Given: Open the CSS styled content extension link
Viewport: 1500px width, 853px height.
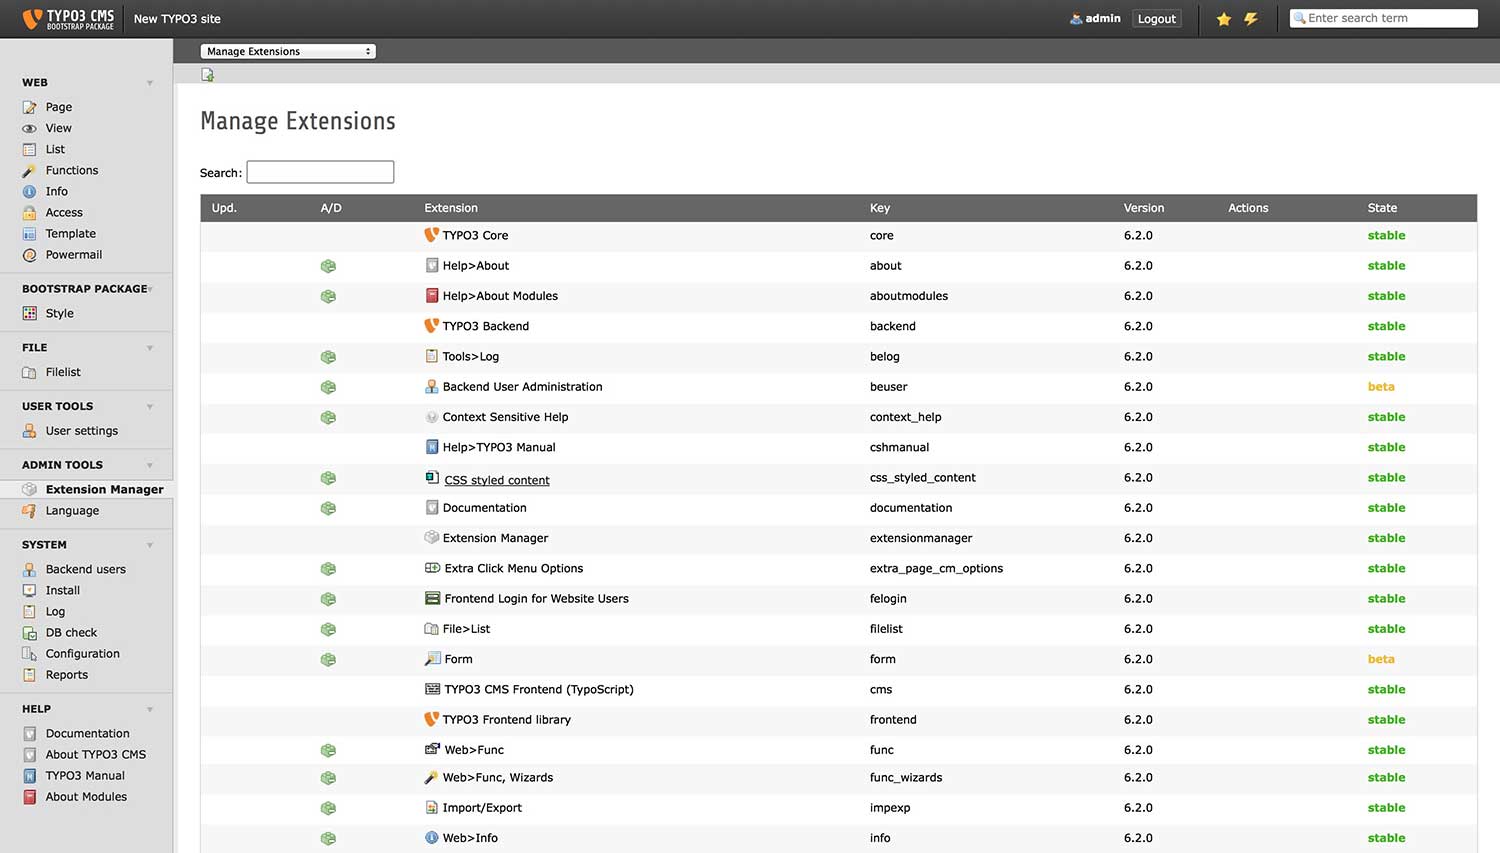Looking at the screenshot, I should 497,480.
